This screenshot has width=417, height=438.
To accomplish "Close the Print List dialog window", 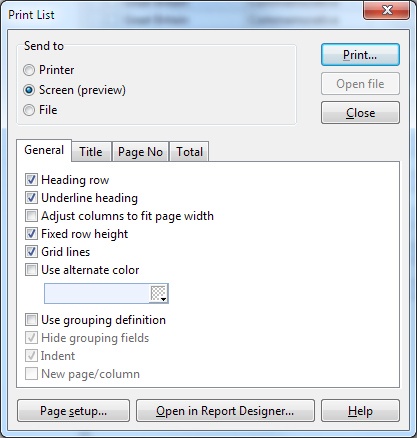I will point(387,10).
